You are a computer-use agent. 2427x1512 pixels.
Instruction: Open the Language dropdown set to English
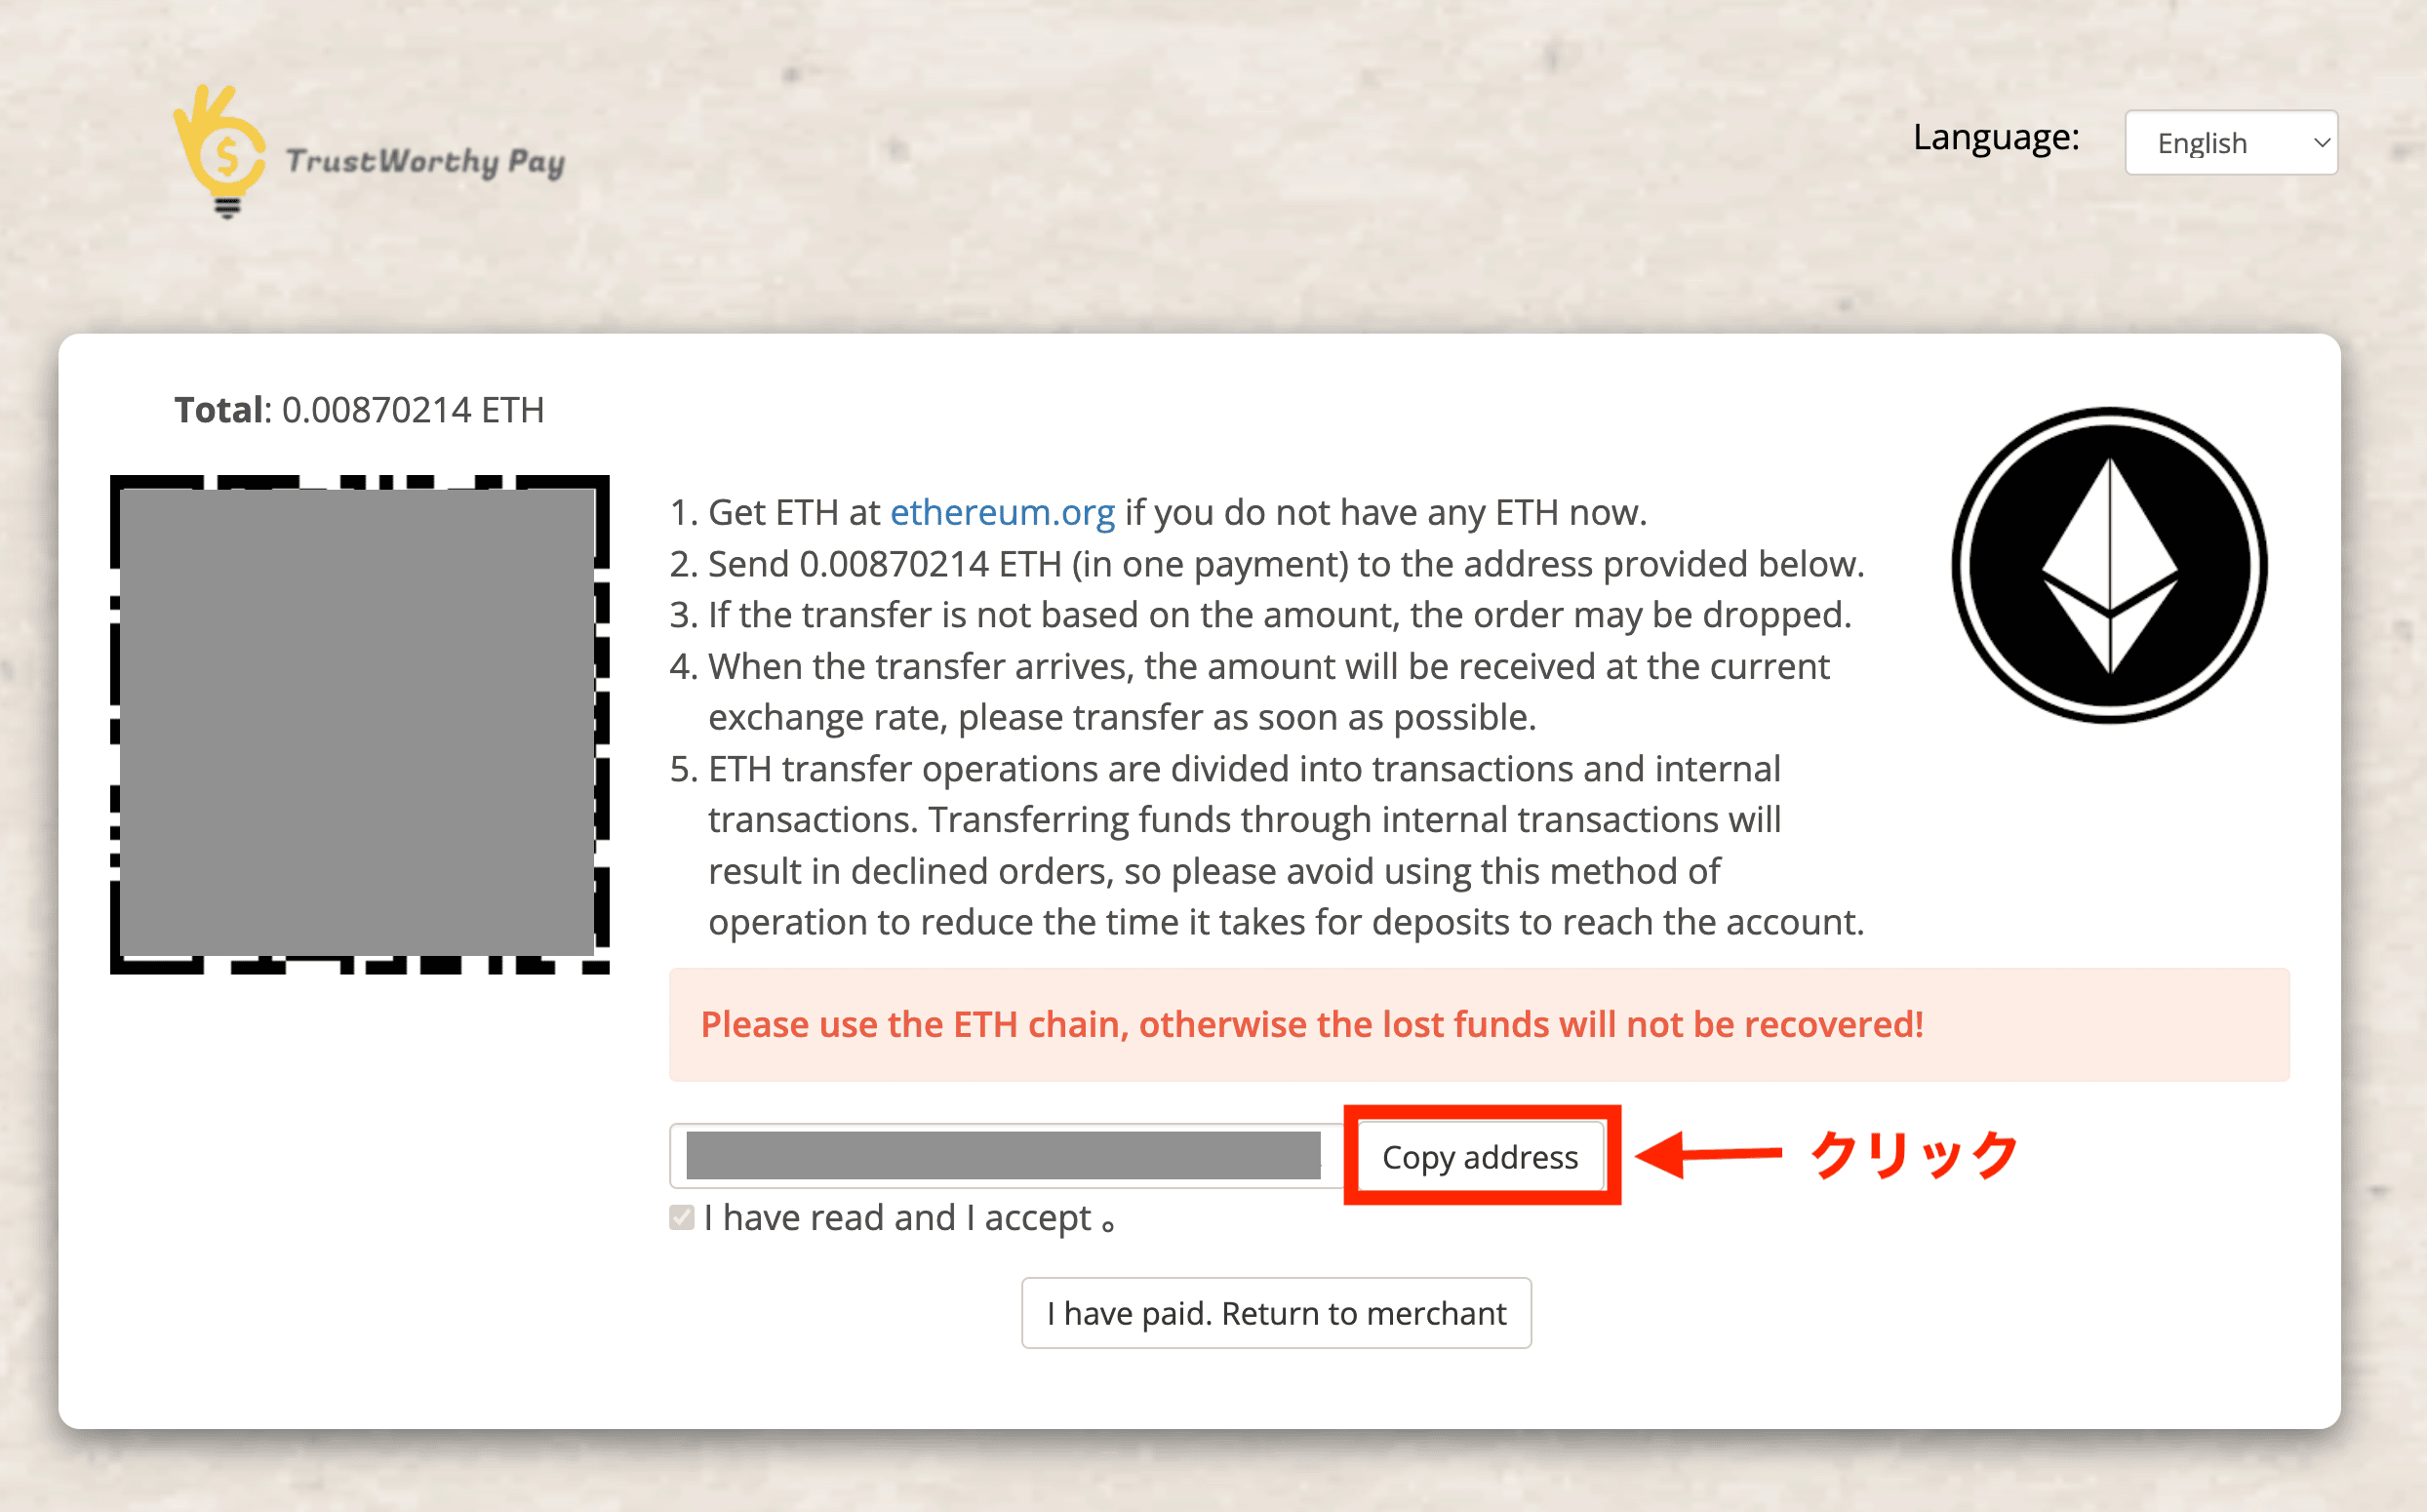pyautogui.click(x=2231, y=143)
